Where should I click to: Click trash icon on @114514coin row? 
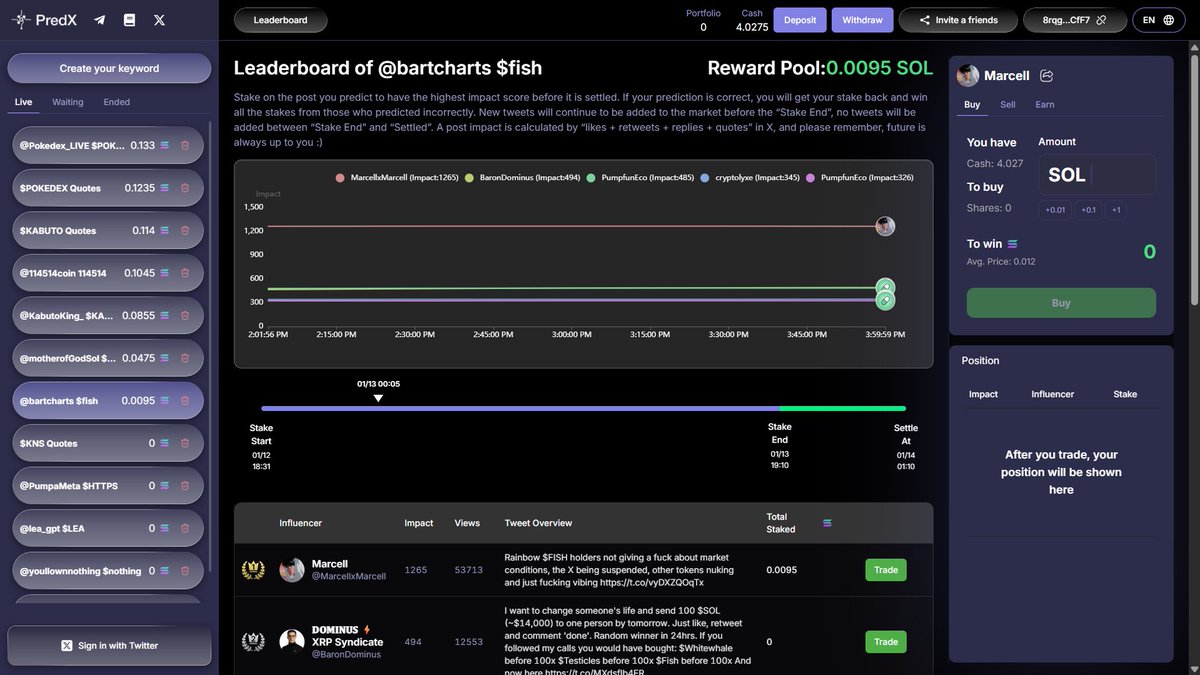pyautogui.click(x=185, y=273)
